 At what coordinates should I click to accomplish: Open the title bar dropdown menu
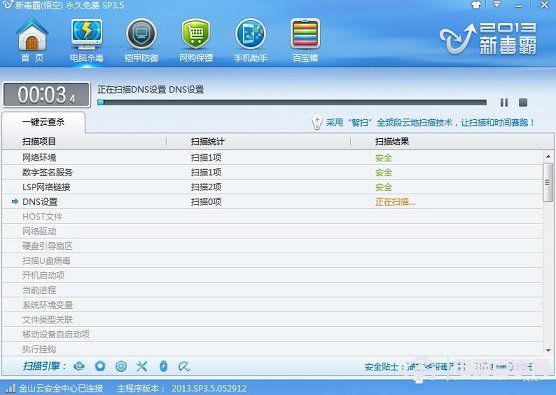497,5
